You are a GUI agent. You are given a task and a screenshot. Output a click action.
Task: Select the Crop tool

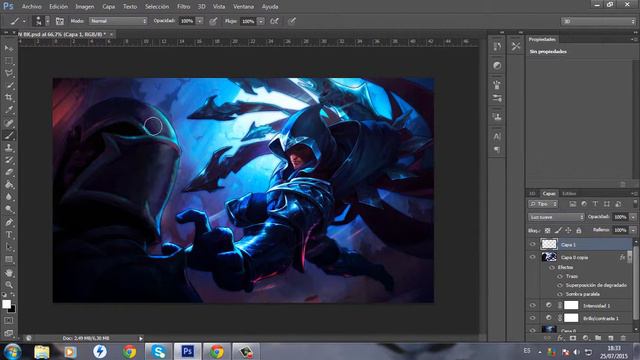(x=9, y=98)
